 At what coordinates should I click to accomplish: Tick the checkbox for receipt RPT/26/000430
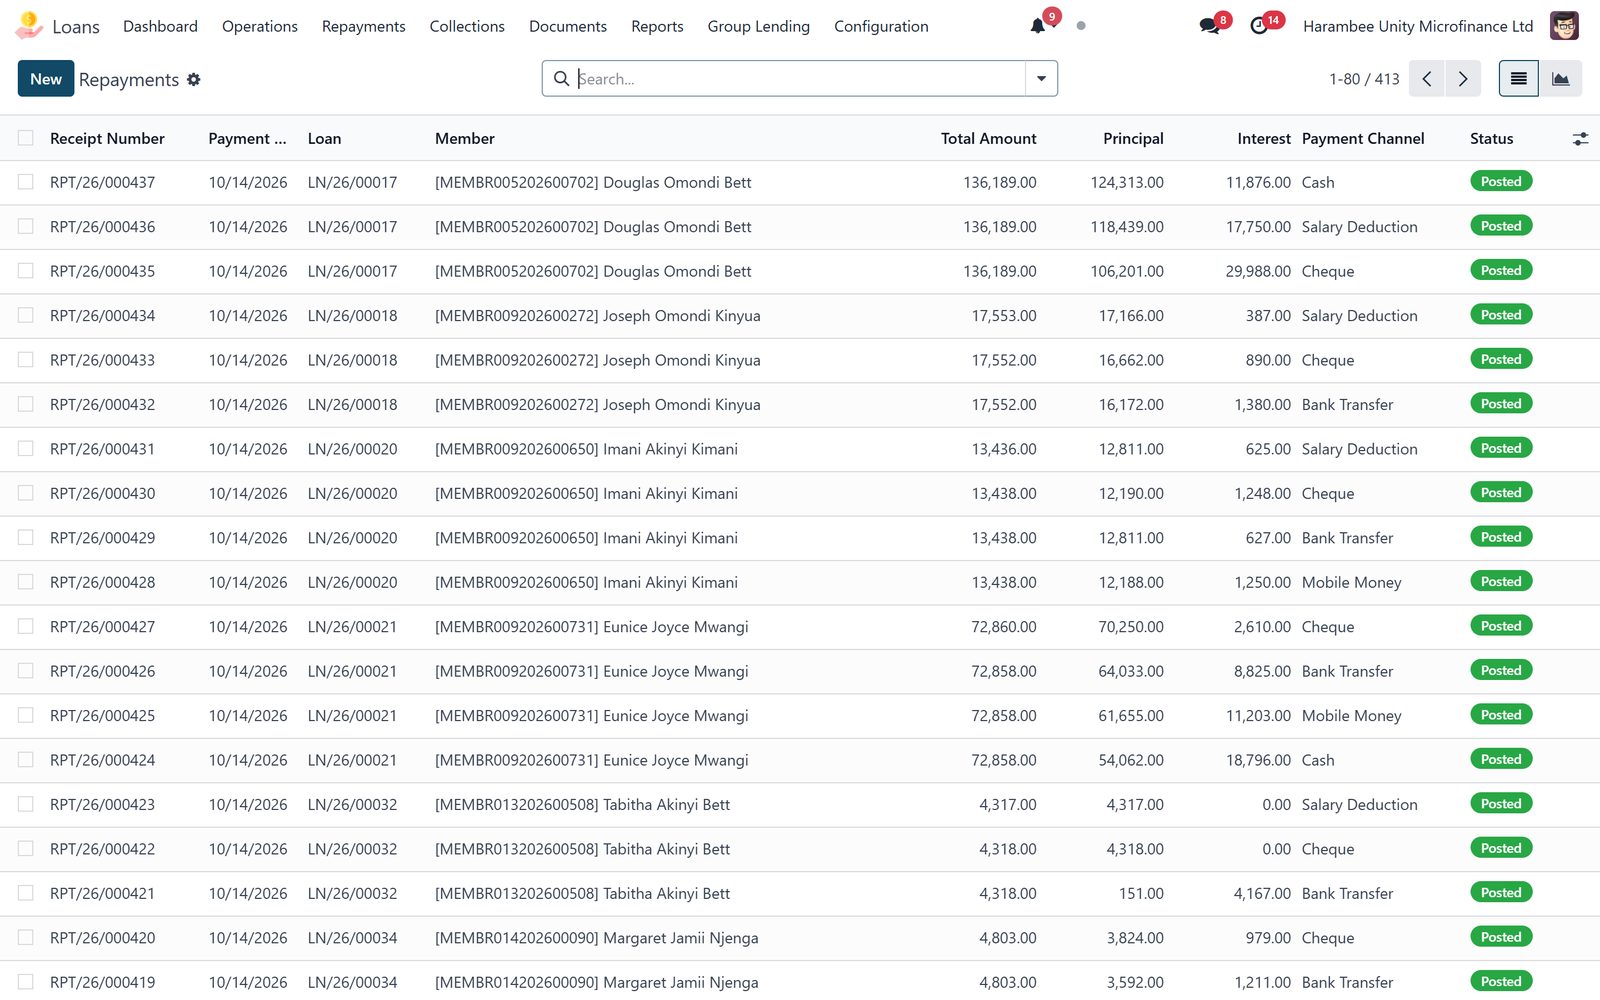(26, 493)
